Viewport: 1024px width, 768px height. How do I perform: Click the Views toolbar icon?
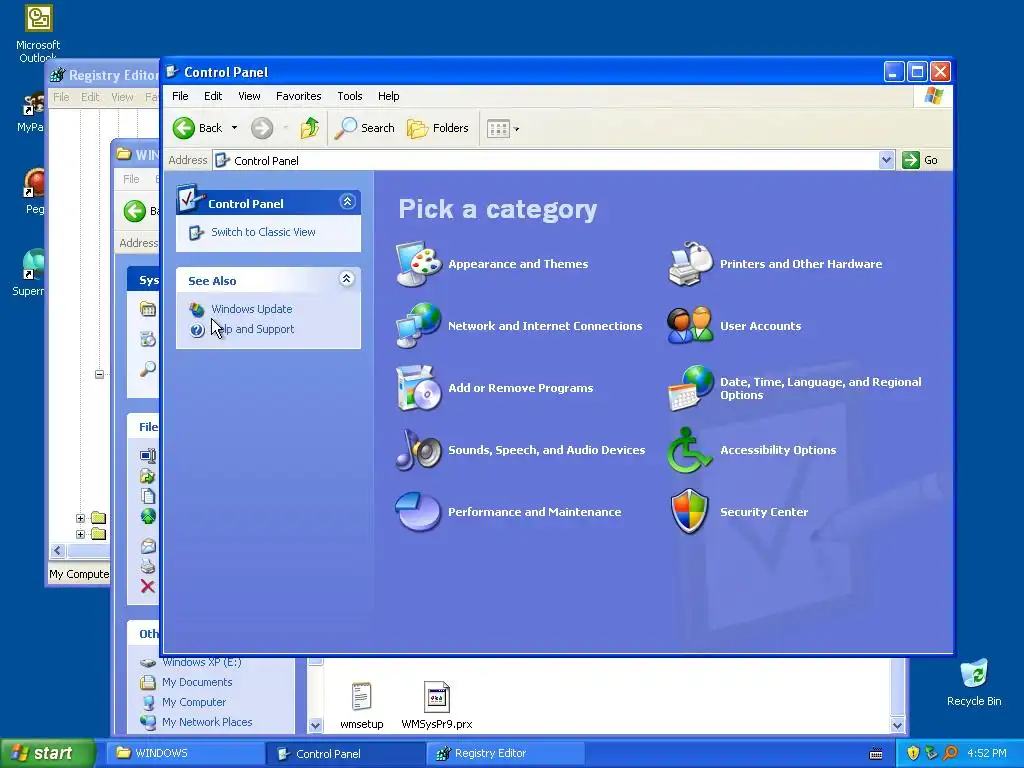click(x=498, y=129)
